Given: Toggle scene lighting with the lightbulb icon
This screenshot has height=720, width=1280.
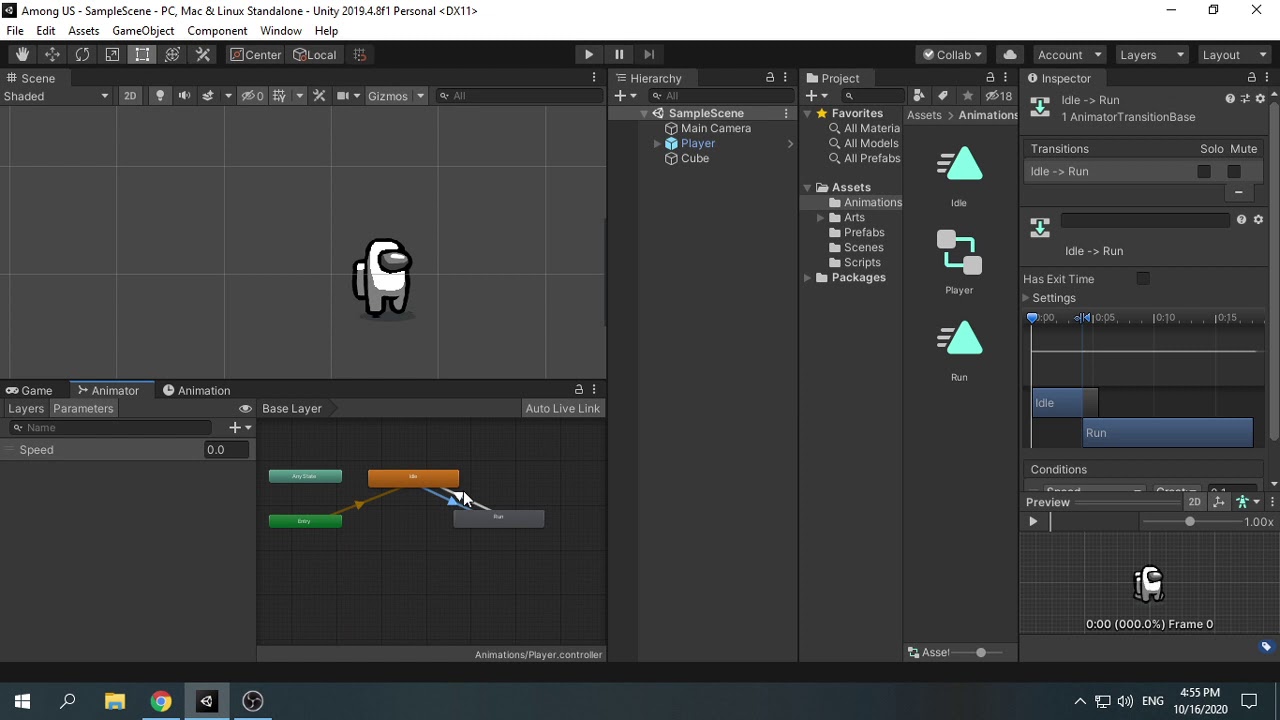Looking at the screenshot, I should pyautogui.click(x=159, y=96).
